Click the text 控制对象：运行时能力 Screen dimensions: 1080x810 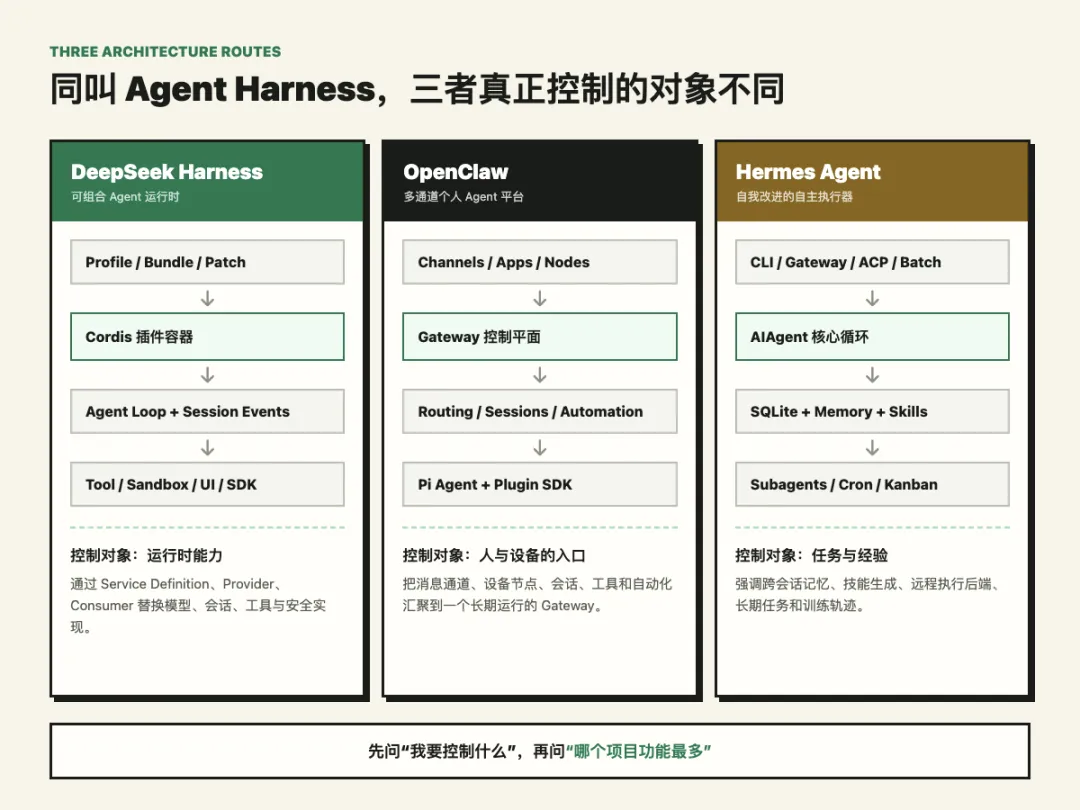pos(146,555)
